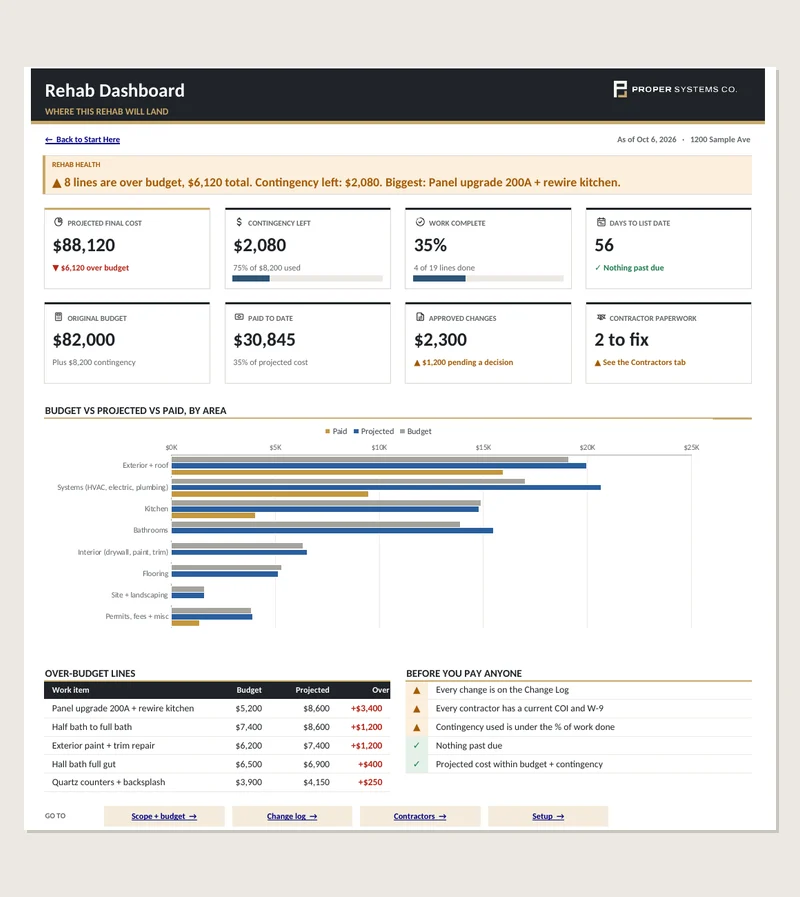Click the 56 days to list value
The image size is (800, 897).
pyautogui.click(x=604, y=245)
